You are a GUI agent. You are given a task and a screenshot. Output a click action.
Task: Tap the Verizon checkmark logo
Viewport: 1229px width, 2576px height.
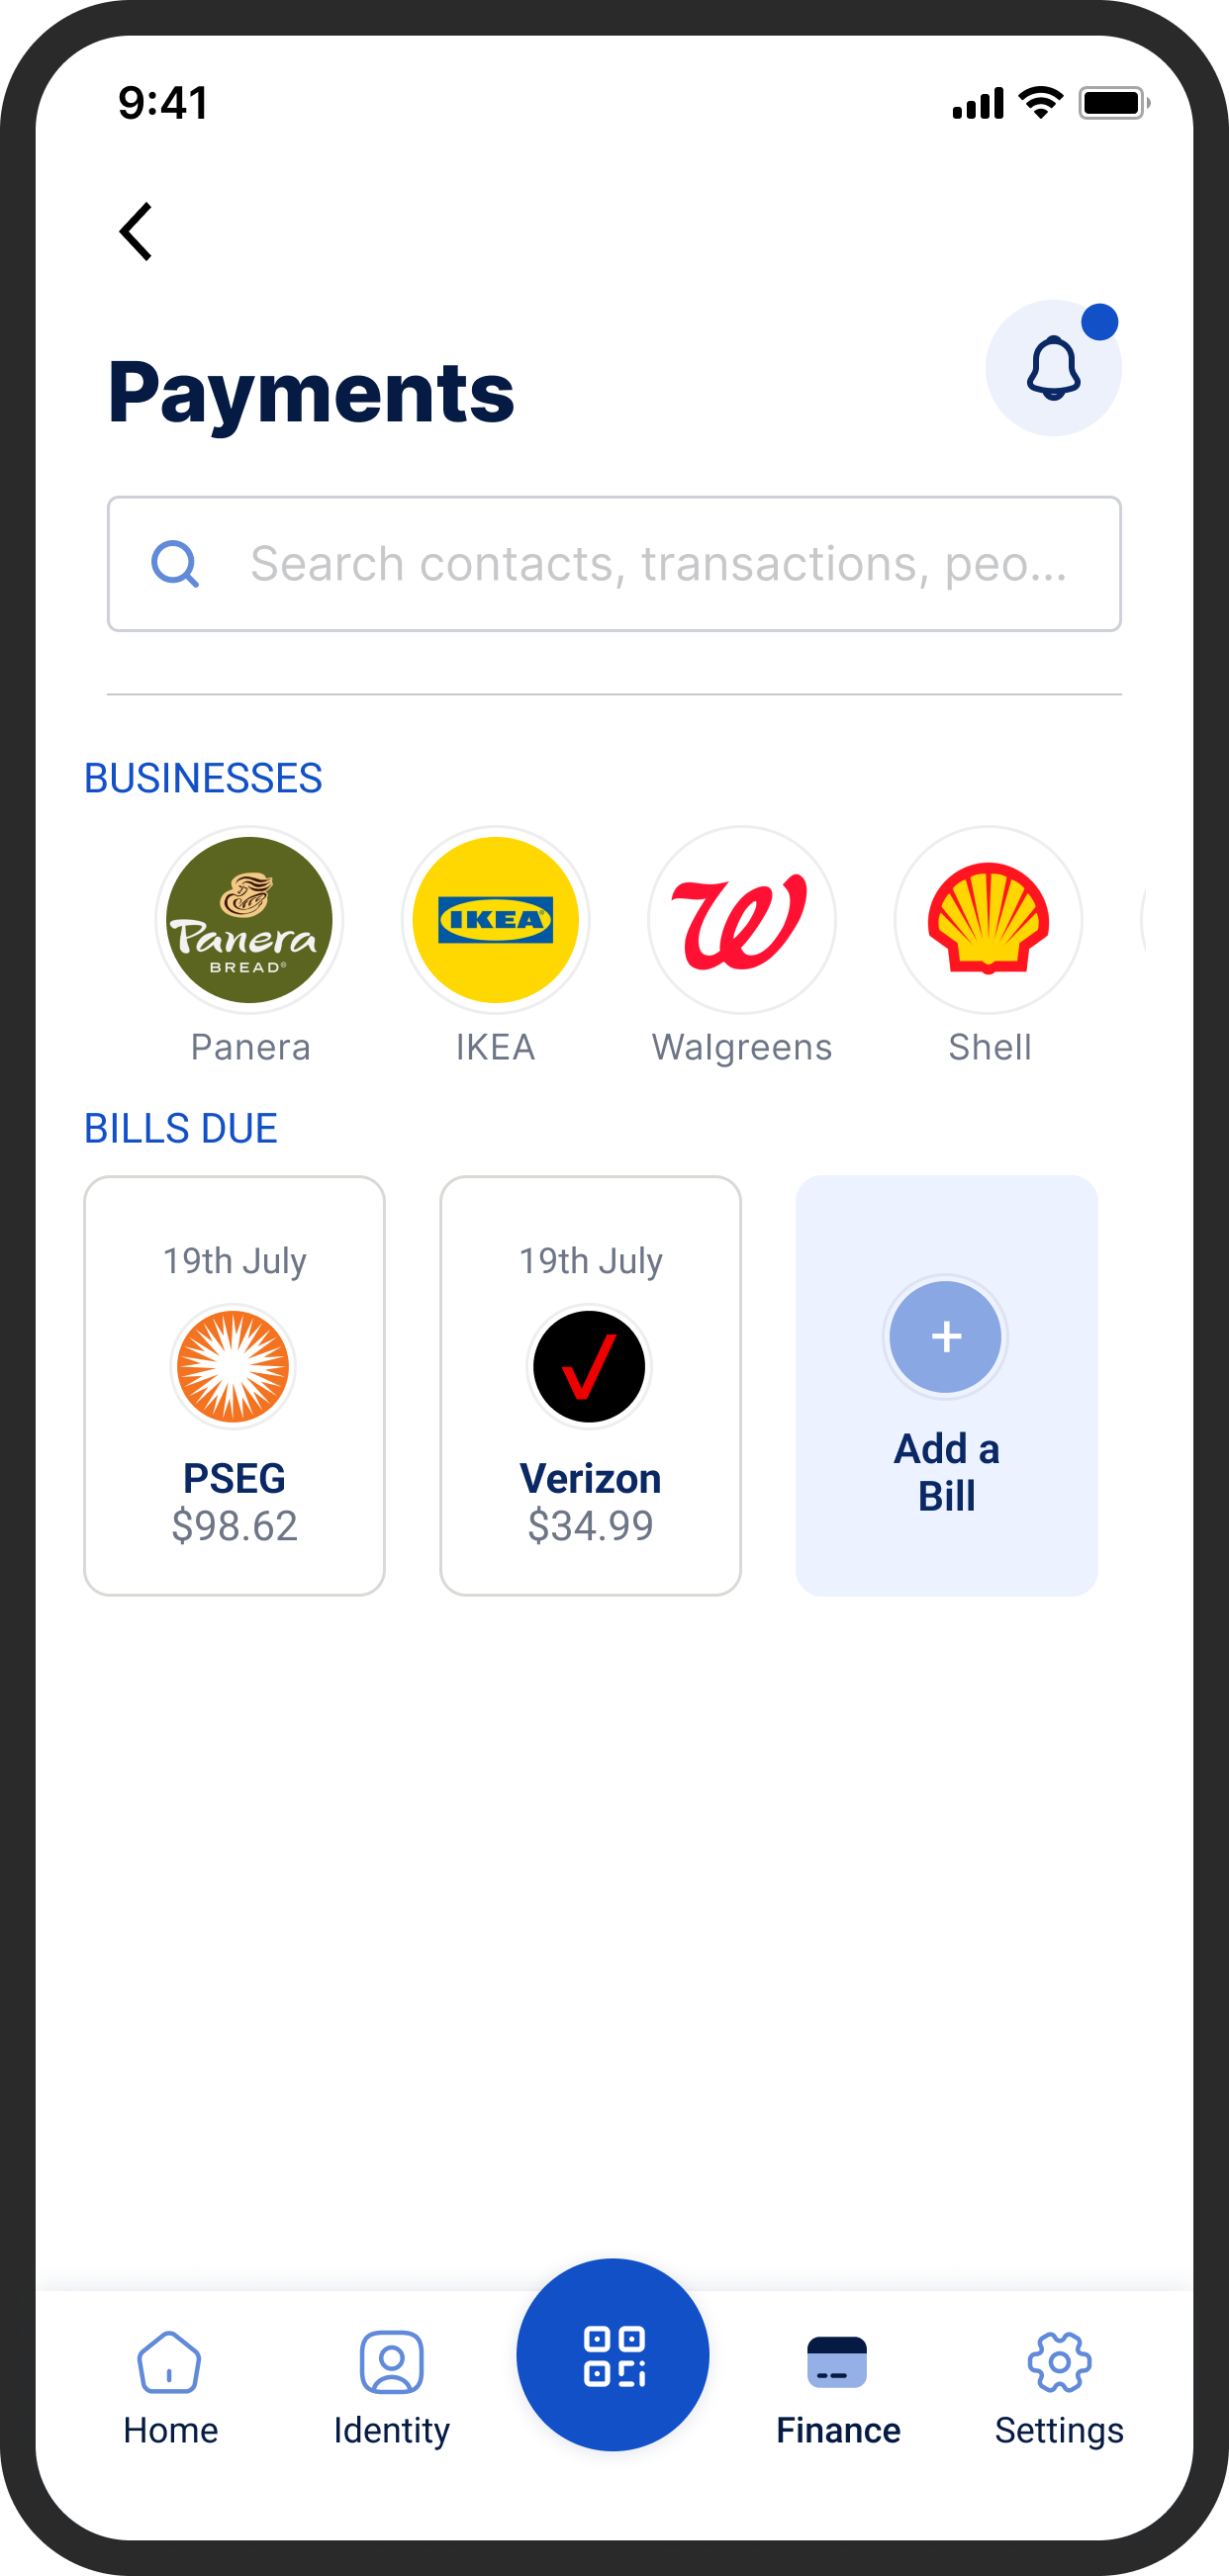point(589,1366)
